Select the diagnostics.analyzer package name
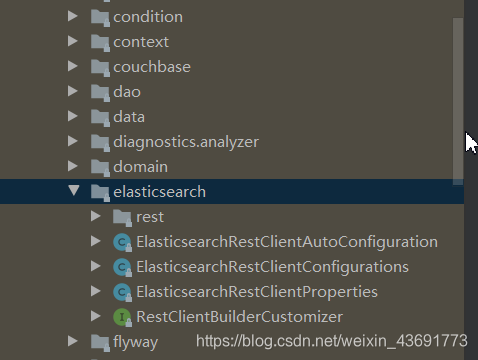The image size is (478, 360). [x=186, y=143]
